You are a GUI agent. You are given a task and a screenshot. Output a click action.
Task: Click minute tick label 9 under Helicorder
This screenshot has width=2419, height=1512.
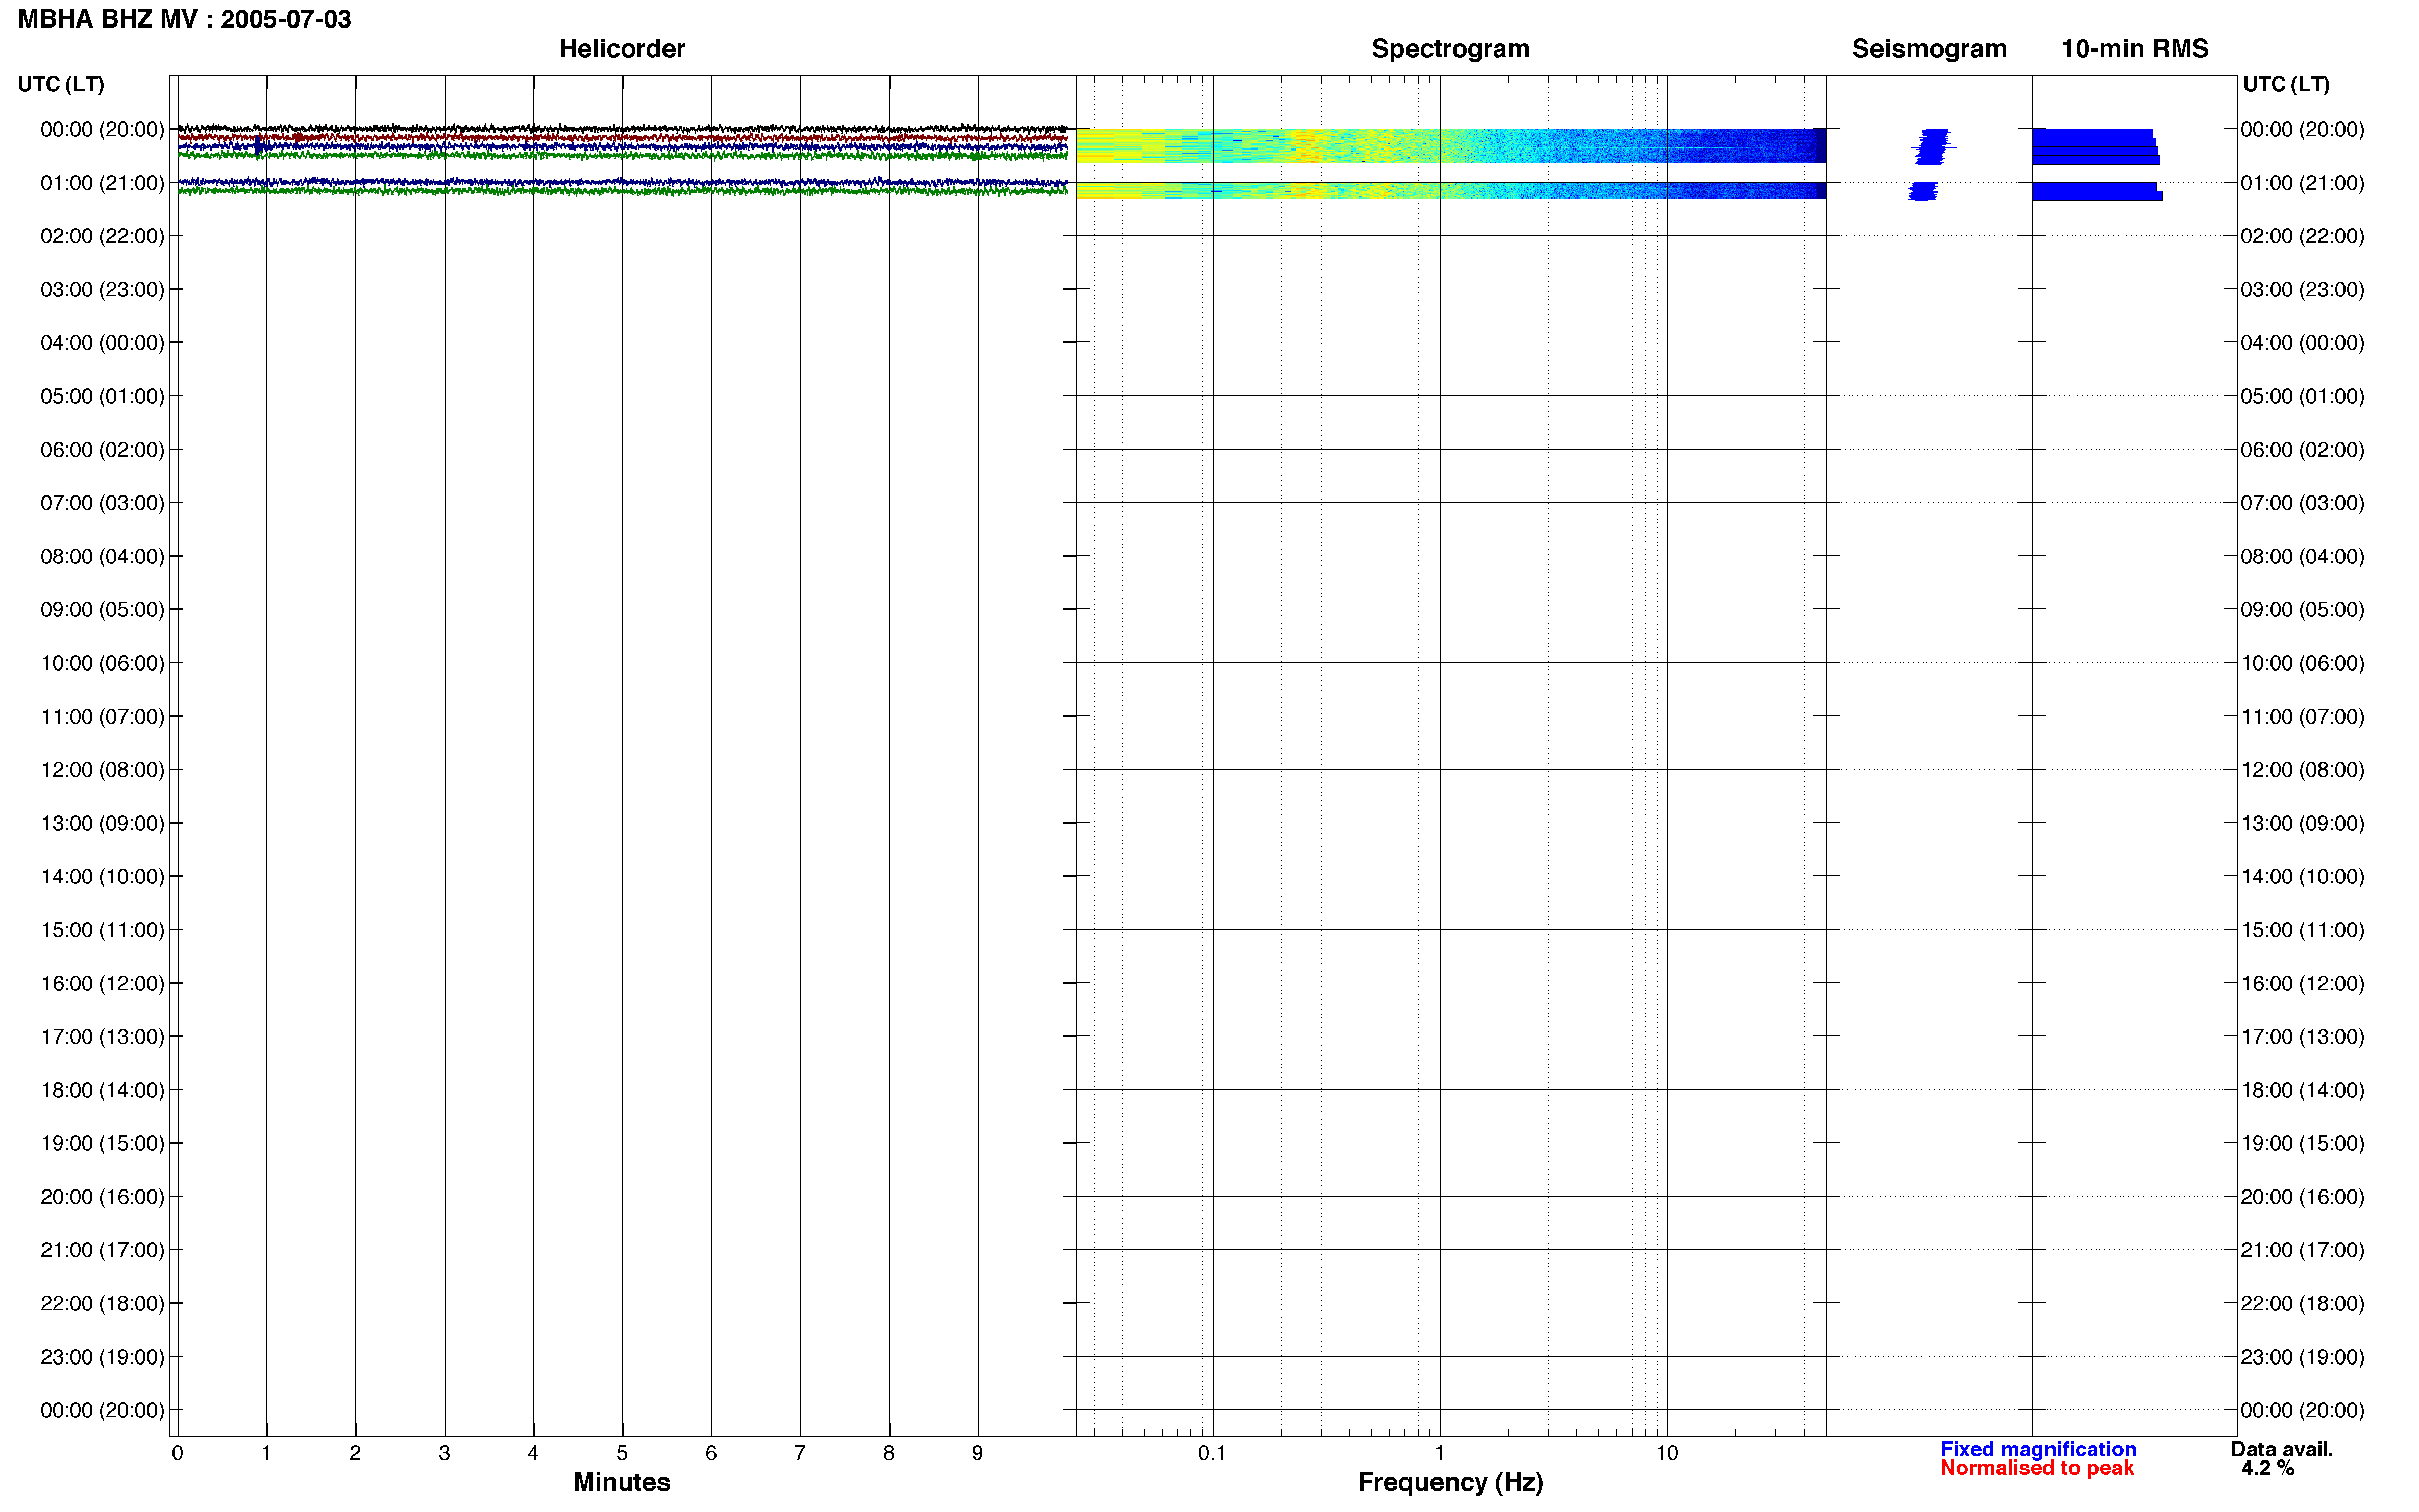point(977,1453)
